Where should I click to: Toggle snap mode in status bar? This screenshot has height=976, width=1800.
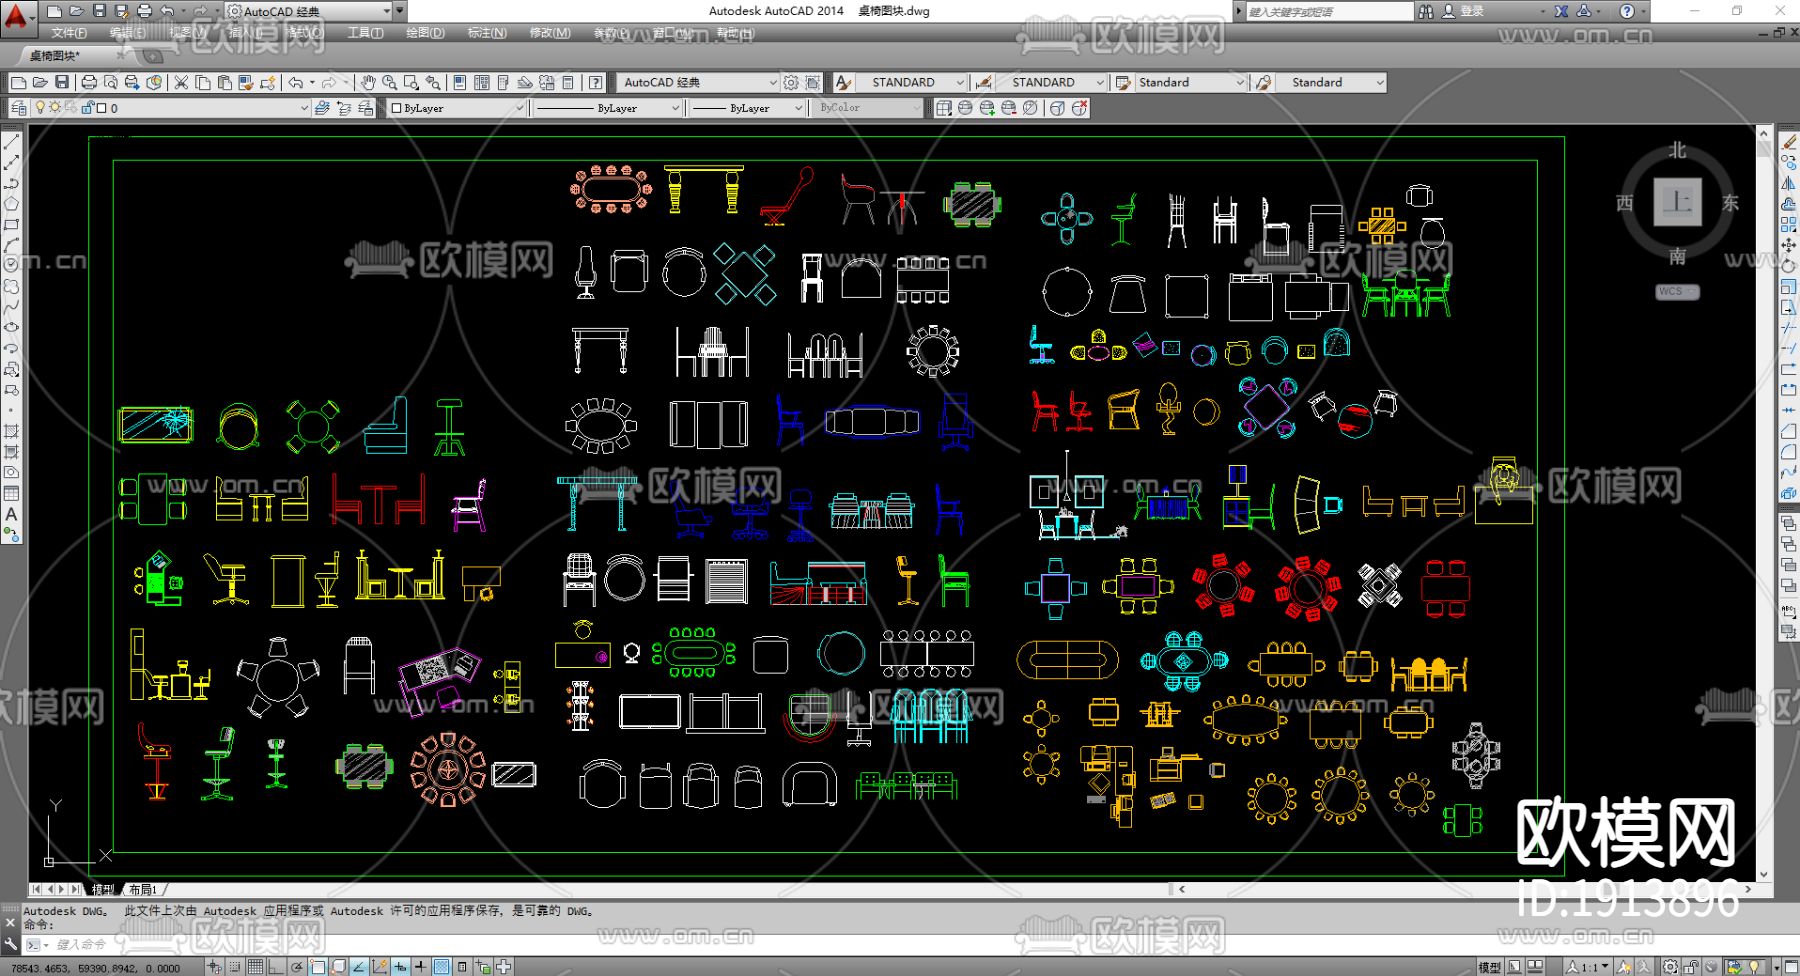(234, 967)
